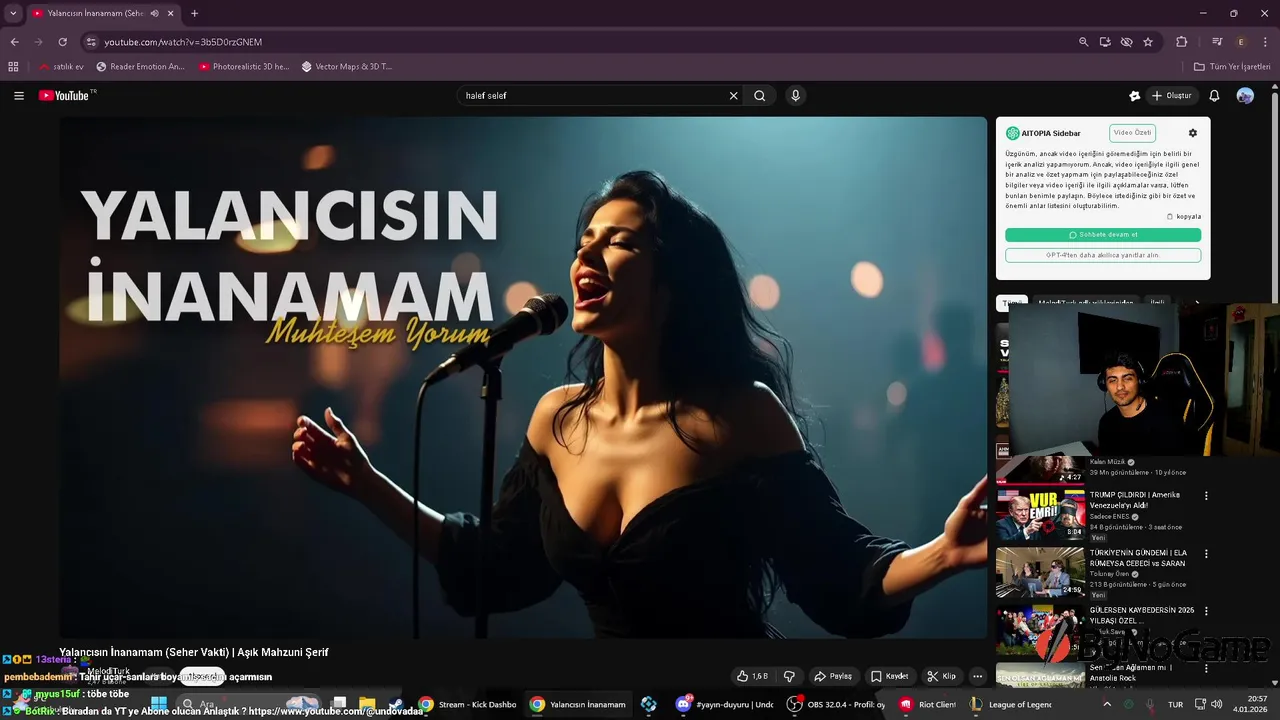Like the video with thumbs up
The width and height of the screenshot is (1280, 720).
752,676
